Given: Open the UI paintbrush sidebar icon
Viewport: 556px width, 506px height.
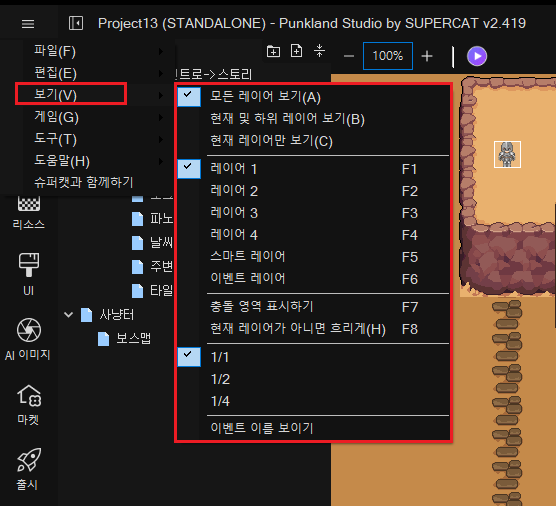Looking at the screenshot, I should [28, 275].
